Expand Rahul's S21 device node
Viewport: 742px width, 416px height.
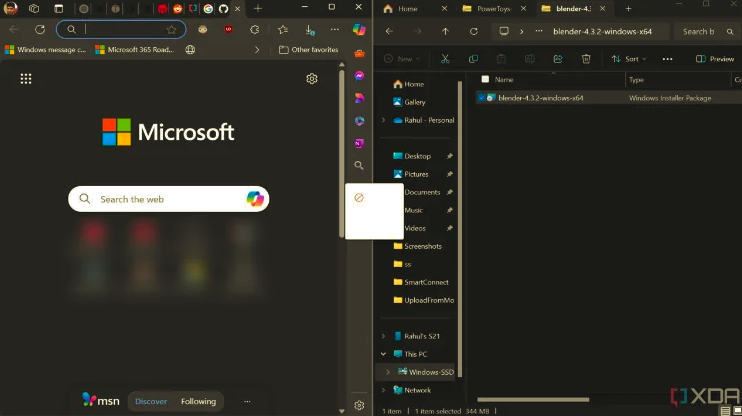pyautogui.click(x=384, y=336)
